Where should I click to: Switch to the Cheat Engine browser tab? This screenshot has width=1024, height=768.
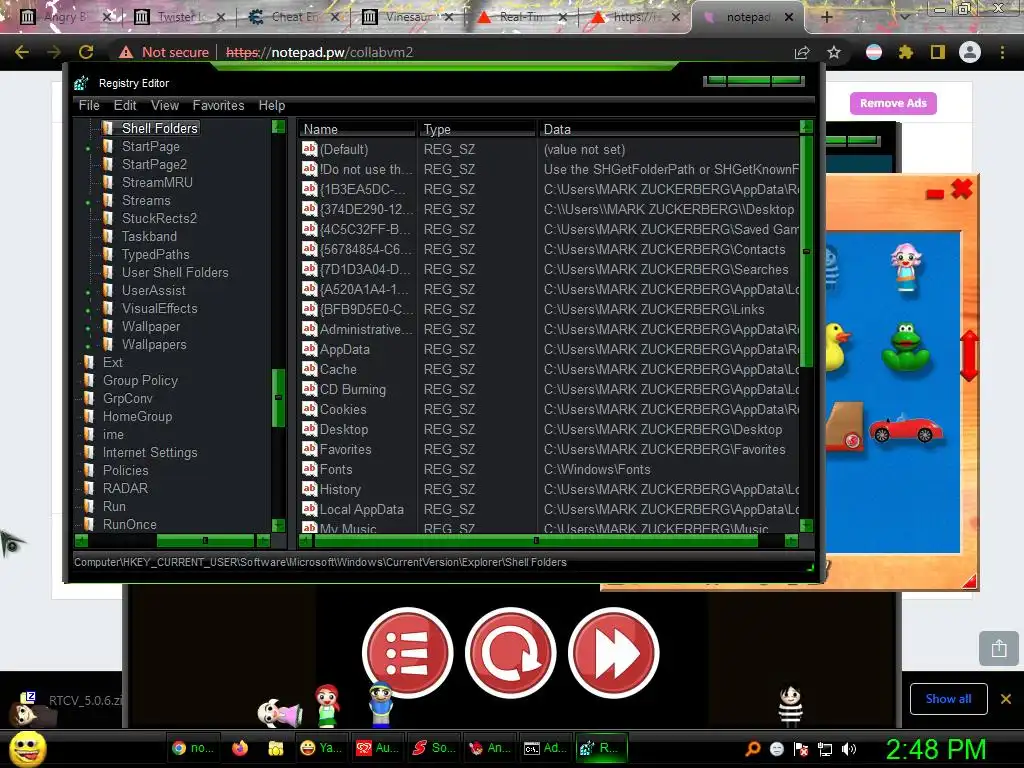(296, 17)
